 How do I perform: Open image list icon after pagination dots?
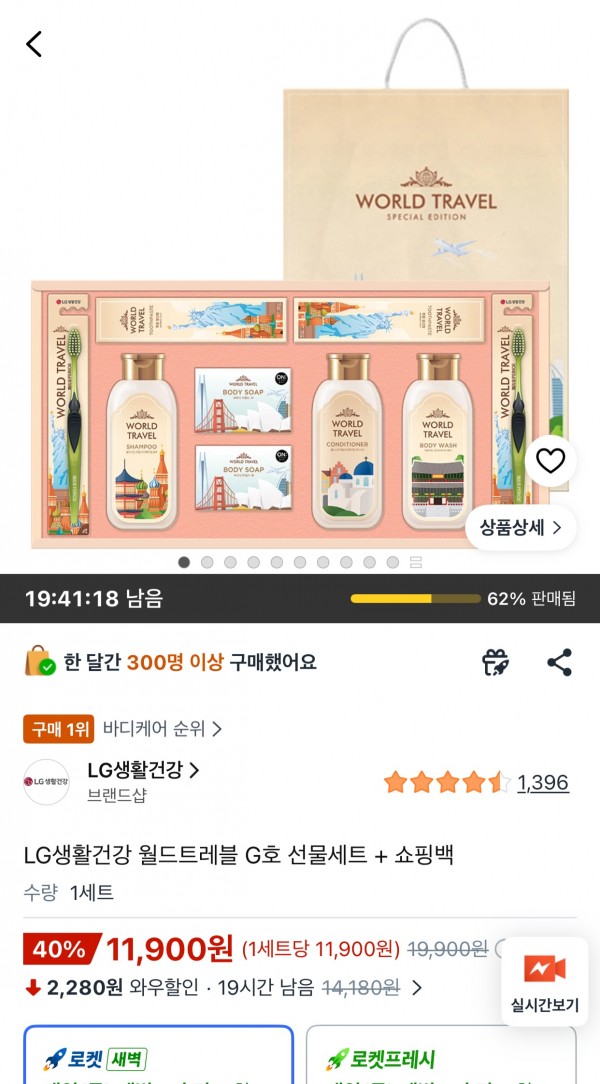tap(415, 562)
